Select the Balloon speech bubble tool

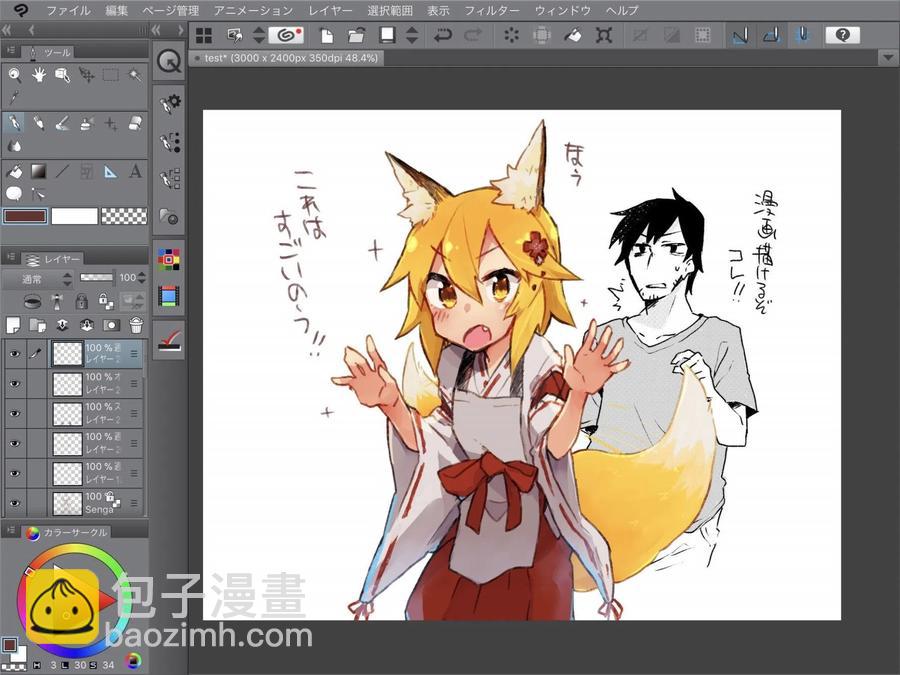tap(14, 193)
